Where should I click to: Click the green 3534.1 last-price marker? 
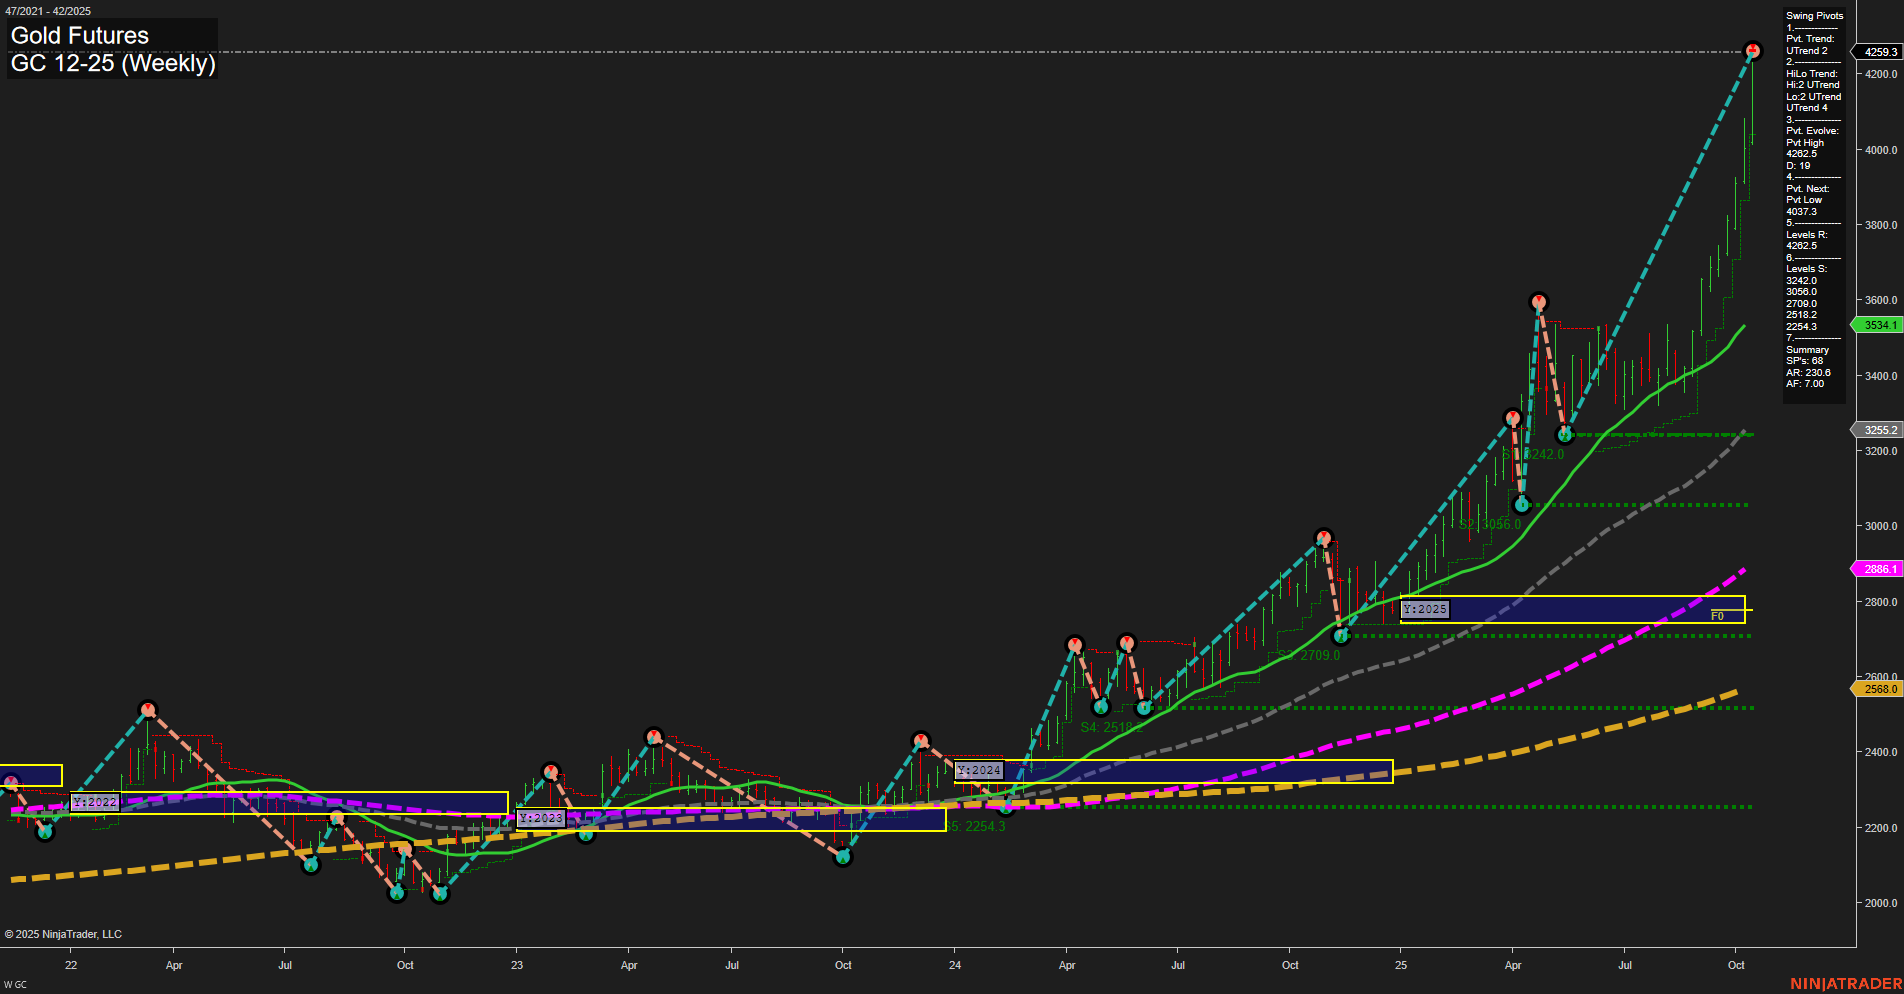tap(1878, 325)
